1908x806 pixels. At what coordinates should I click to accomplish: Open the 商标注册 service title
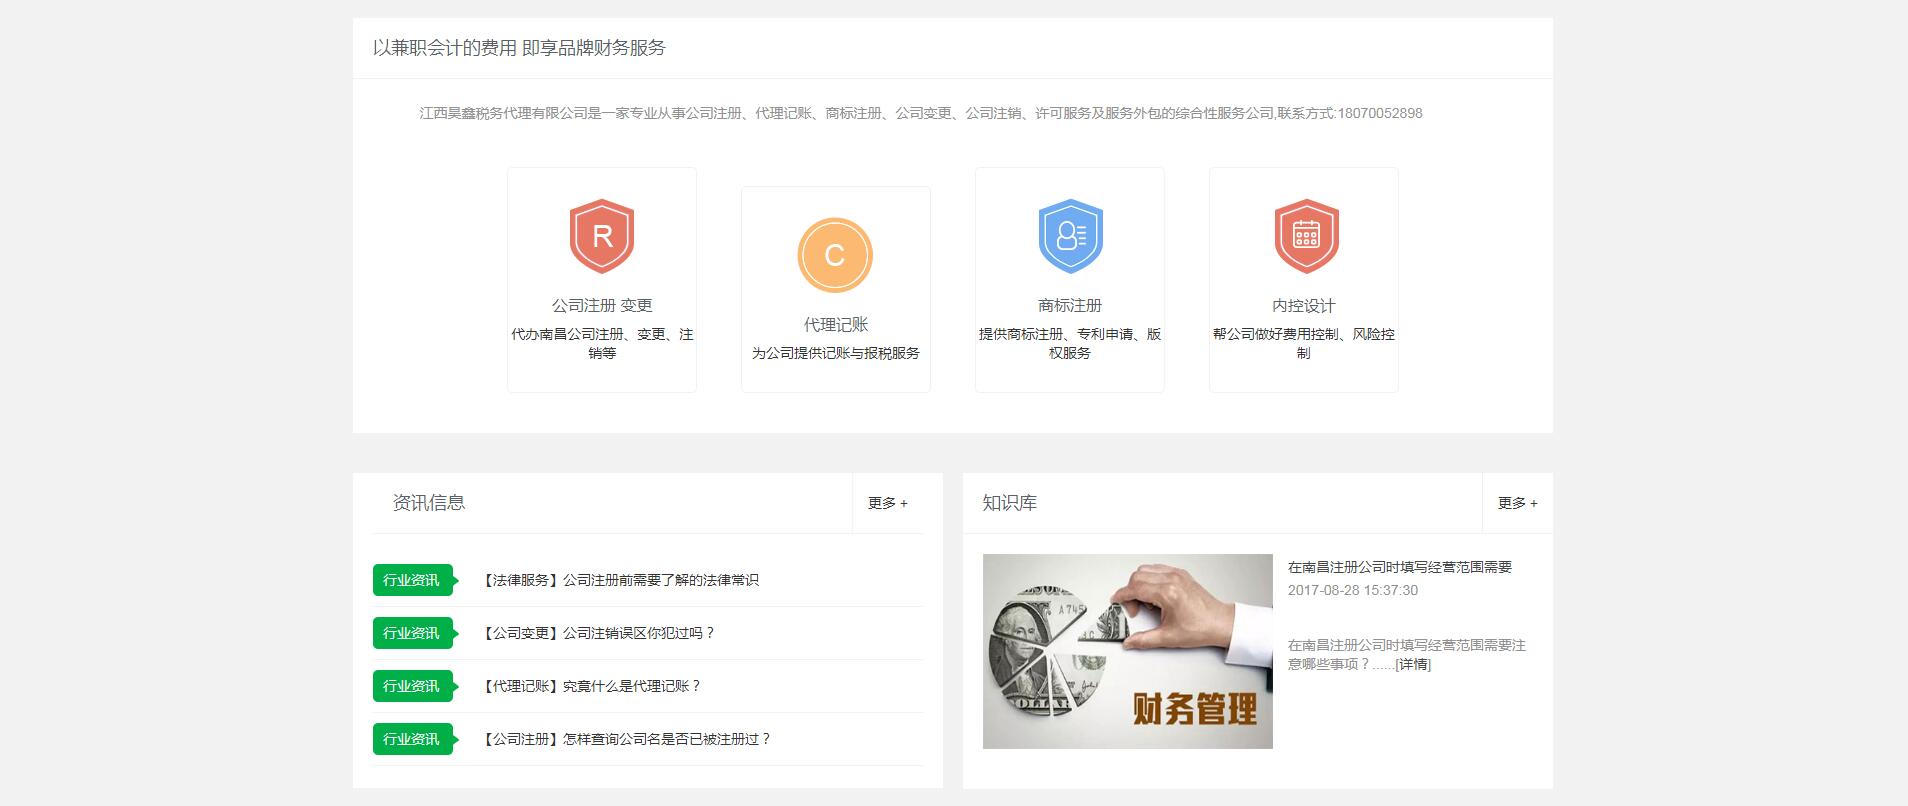click(x=1070, y=305)
